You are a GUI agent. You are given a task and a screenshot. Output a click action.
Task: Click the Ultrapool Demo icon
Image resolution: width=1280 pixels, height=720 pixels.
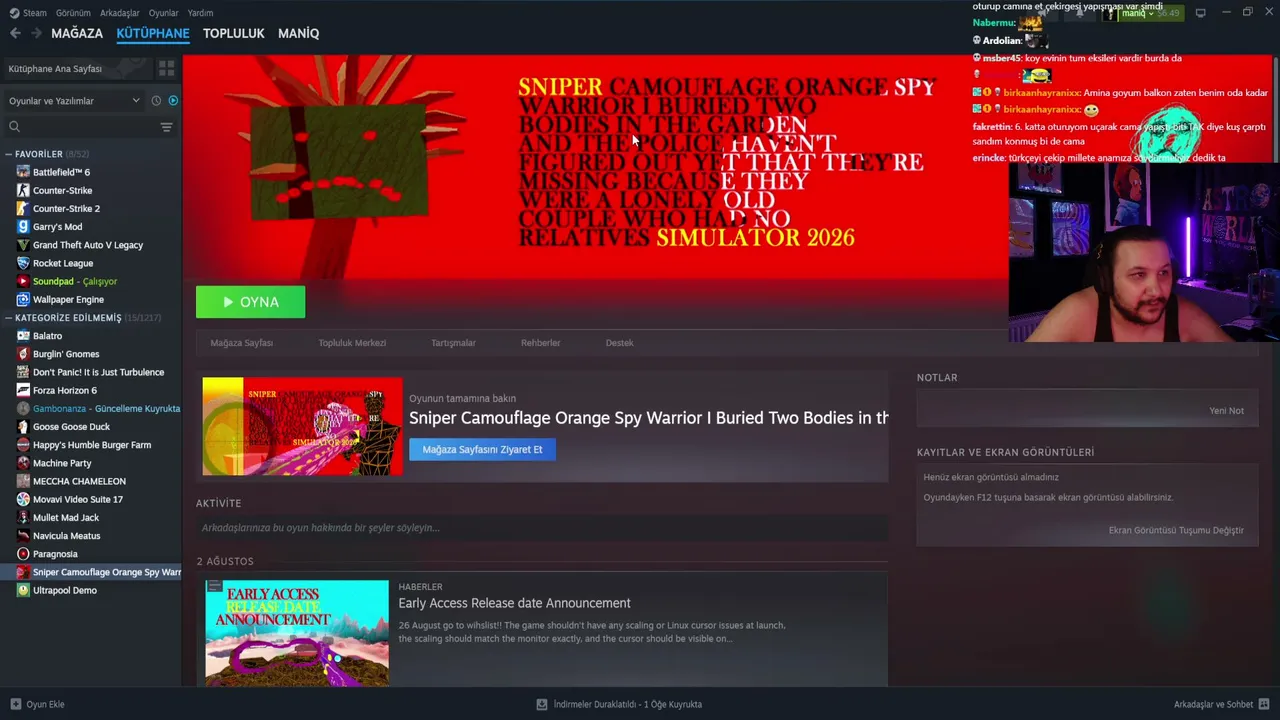[x=23, y=590]
